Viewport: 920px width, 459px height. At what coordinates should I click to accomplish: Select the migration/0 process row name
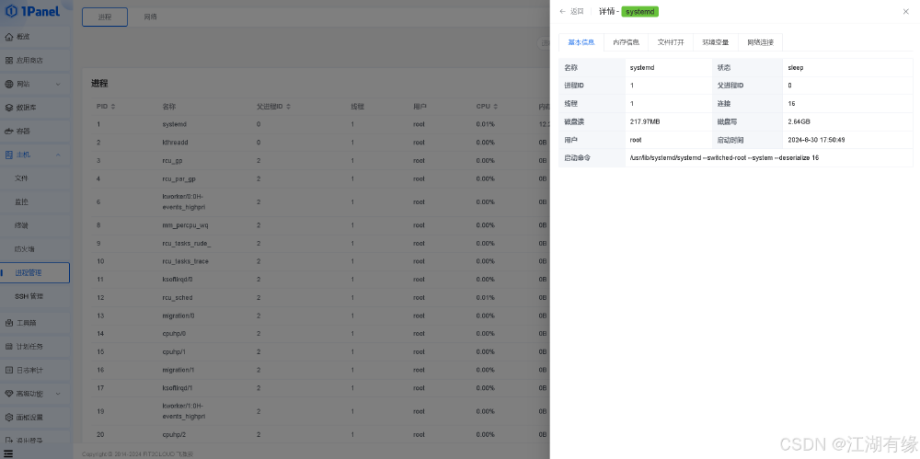[x=178, y=315]
